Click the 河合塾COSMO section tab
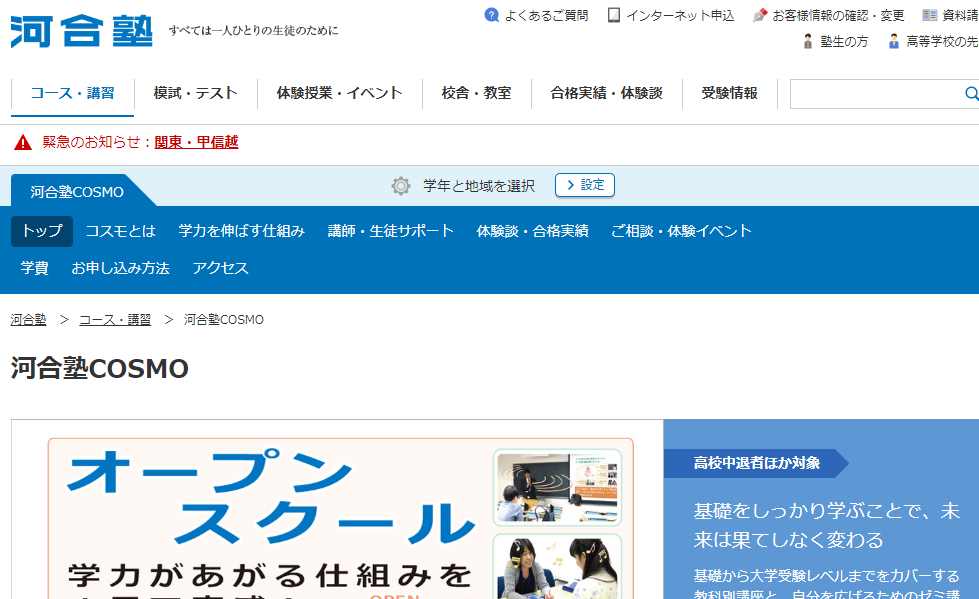 coord(77,192)
